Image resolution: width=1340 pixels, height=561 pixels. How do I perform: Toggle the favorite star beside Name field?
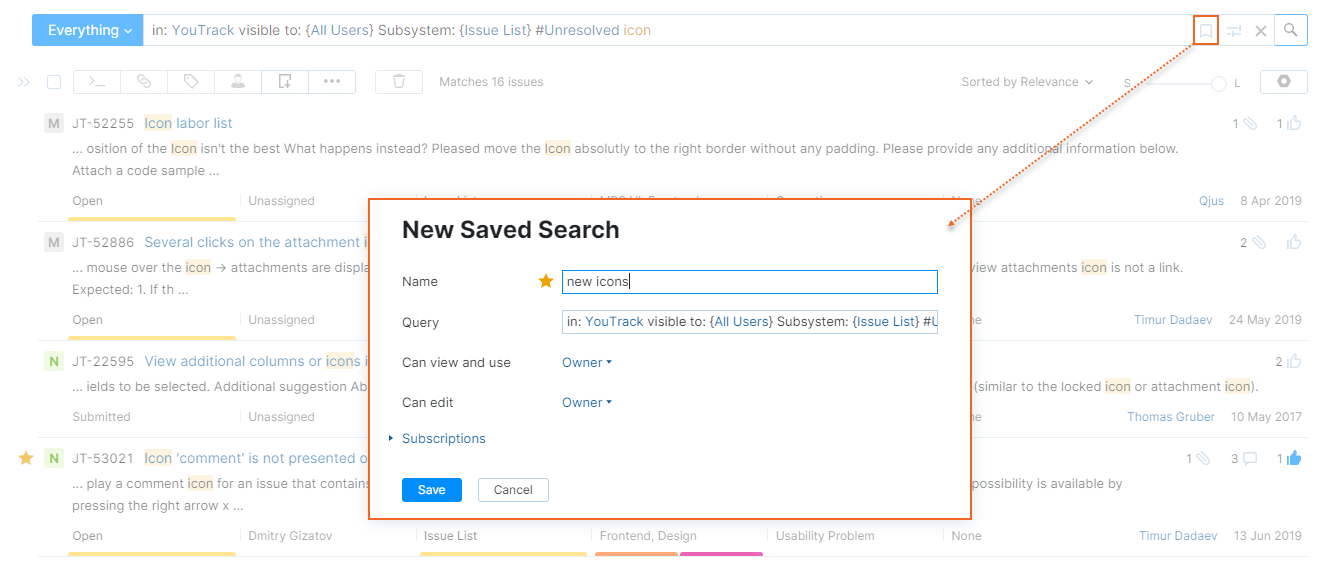(546, 282)
